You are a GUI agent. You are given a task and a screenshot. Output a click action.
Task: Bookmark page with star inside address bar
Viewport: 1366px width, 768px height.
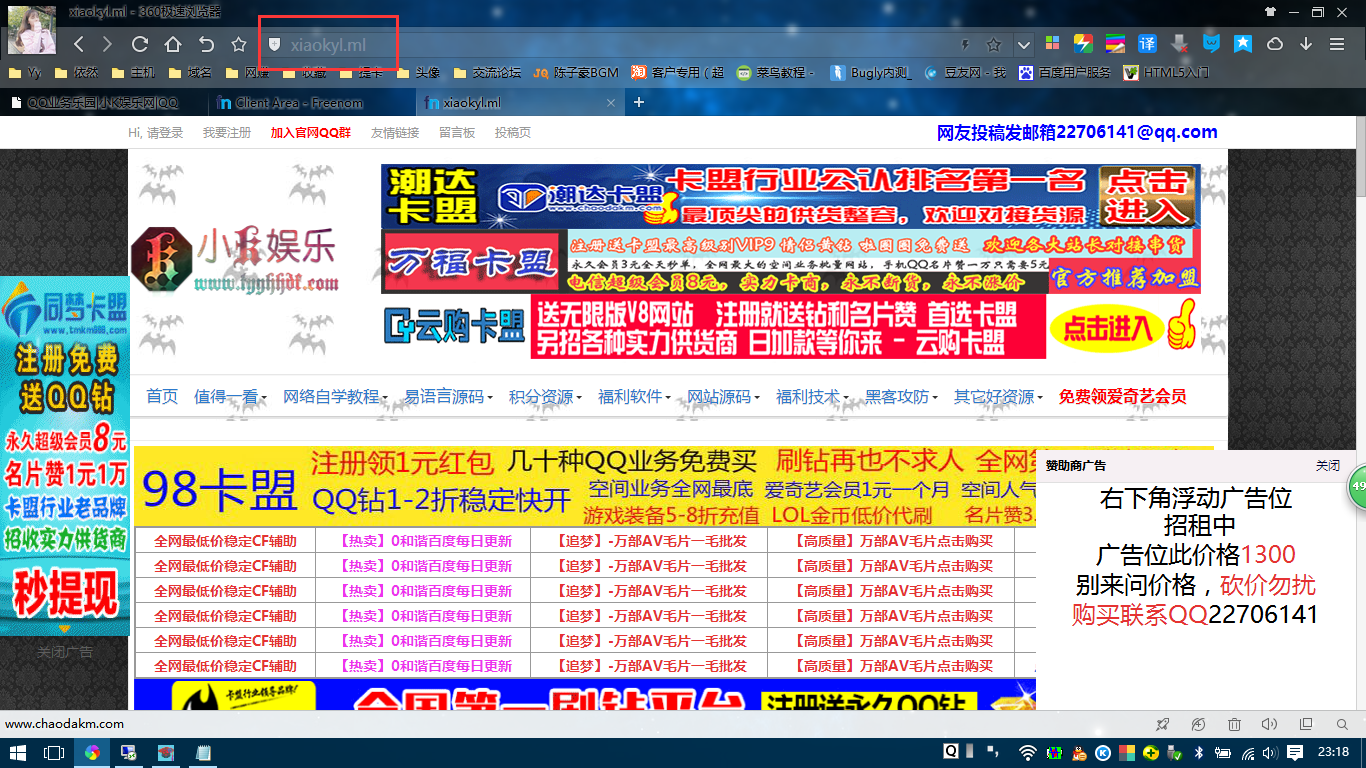(994, 45)
